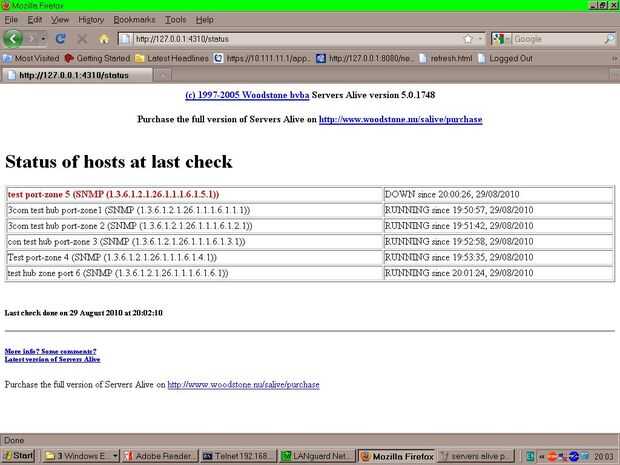
Task: Open the refresh.html bookmark
Action: pos(445,59)
